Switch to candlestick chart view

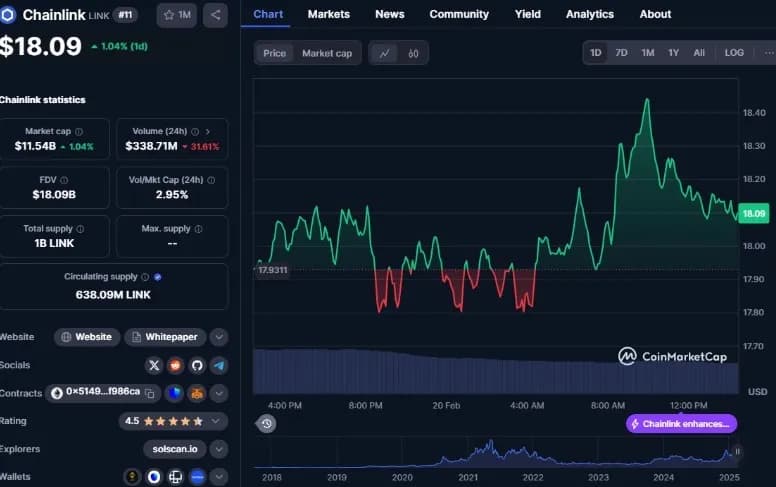click(x=413, y=53)
